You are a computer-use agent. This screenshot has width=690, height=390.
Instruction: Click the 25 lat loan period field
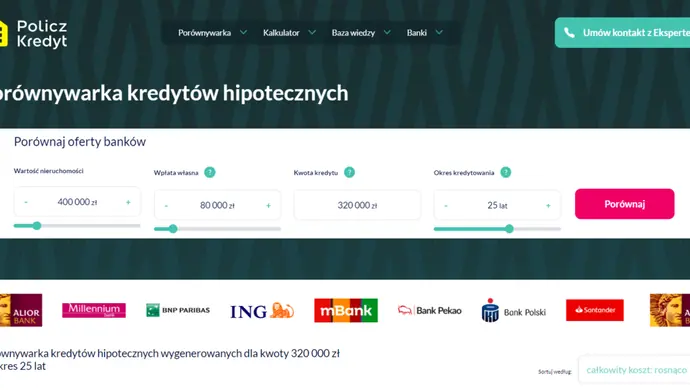click(x=497, y=205)
